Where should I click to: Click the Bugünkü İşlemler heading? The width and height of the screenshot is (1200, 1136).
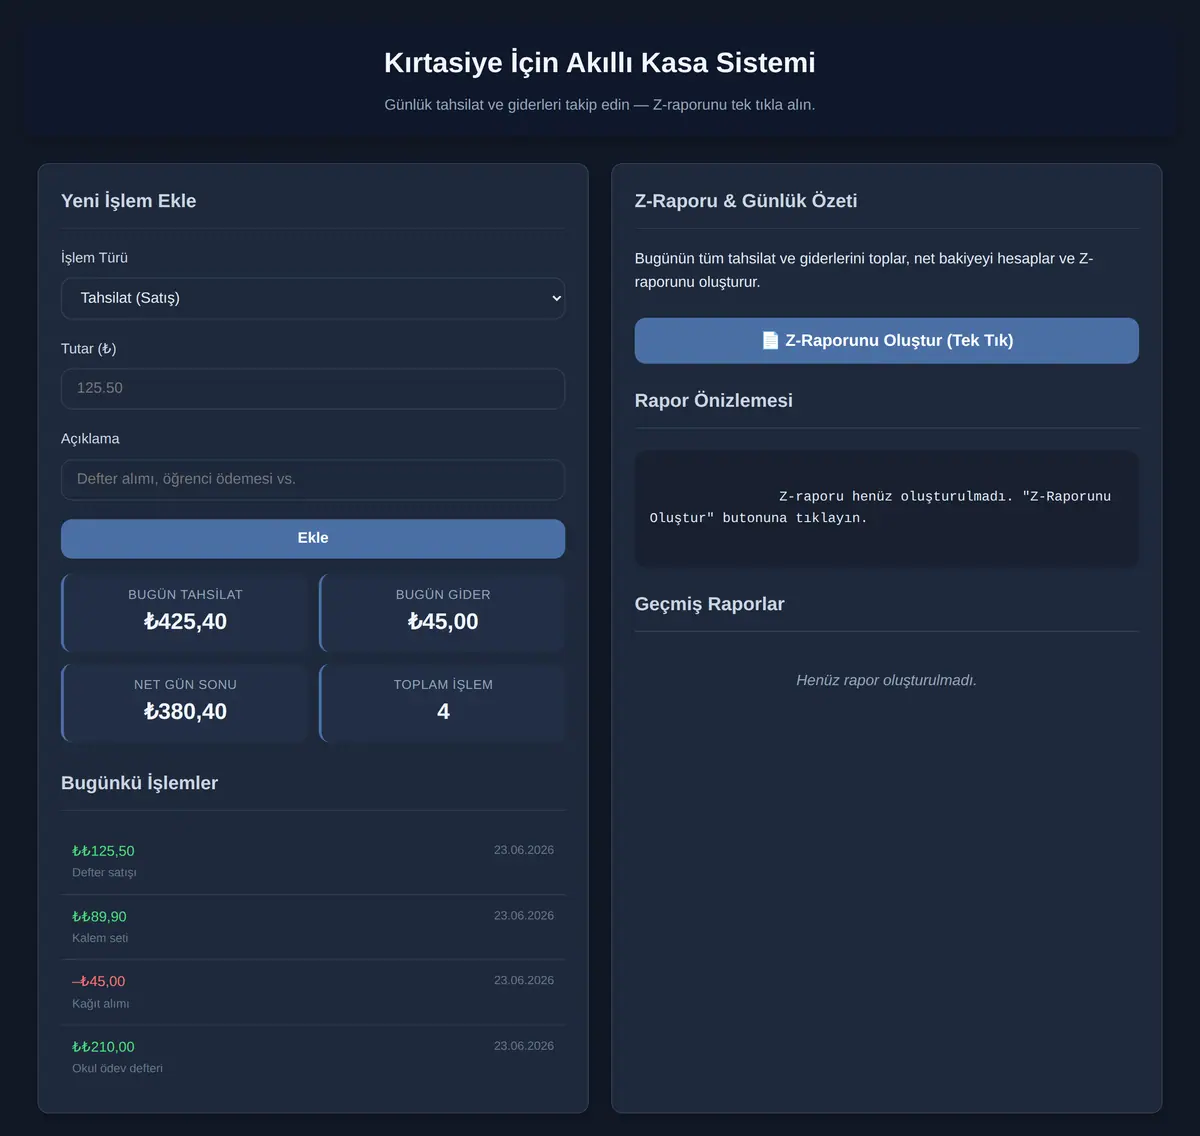[x=139, y=783]
